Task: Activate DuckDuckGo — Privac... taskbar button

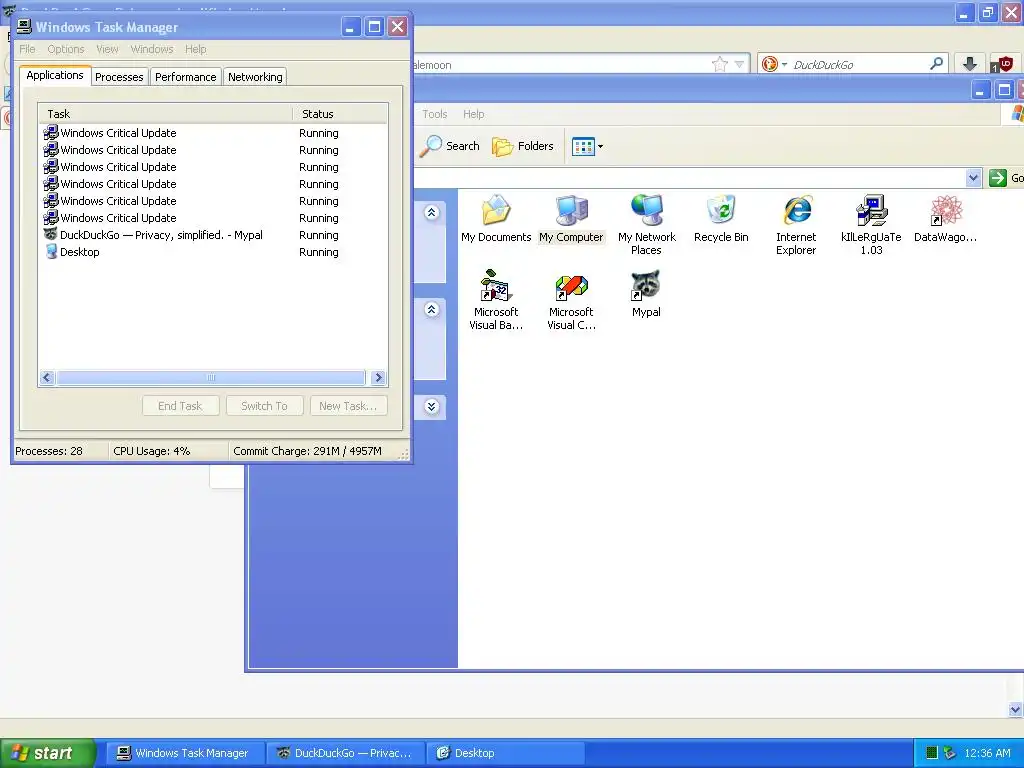Action: click(x=345, y=753)
